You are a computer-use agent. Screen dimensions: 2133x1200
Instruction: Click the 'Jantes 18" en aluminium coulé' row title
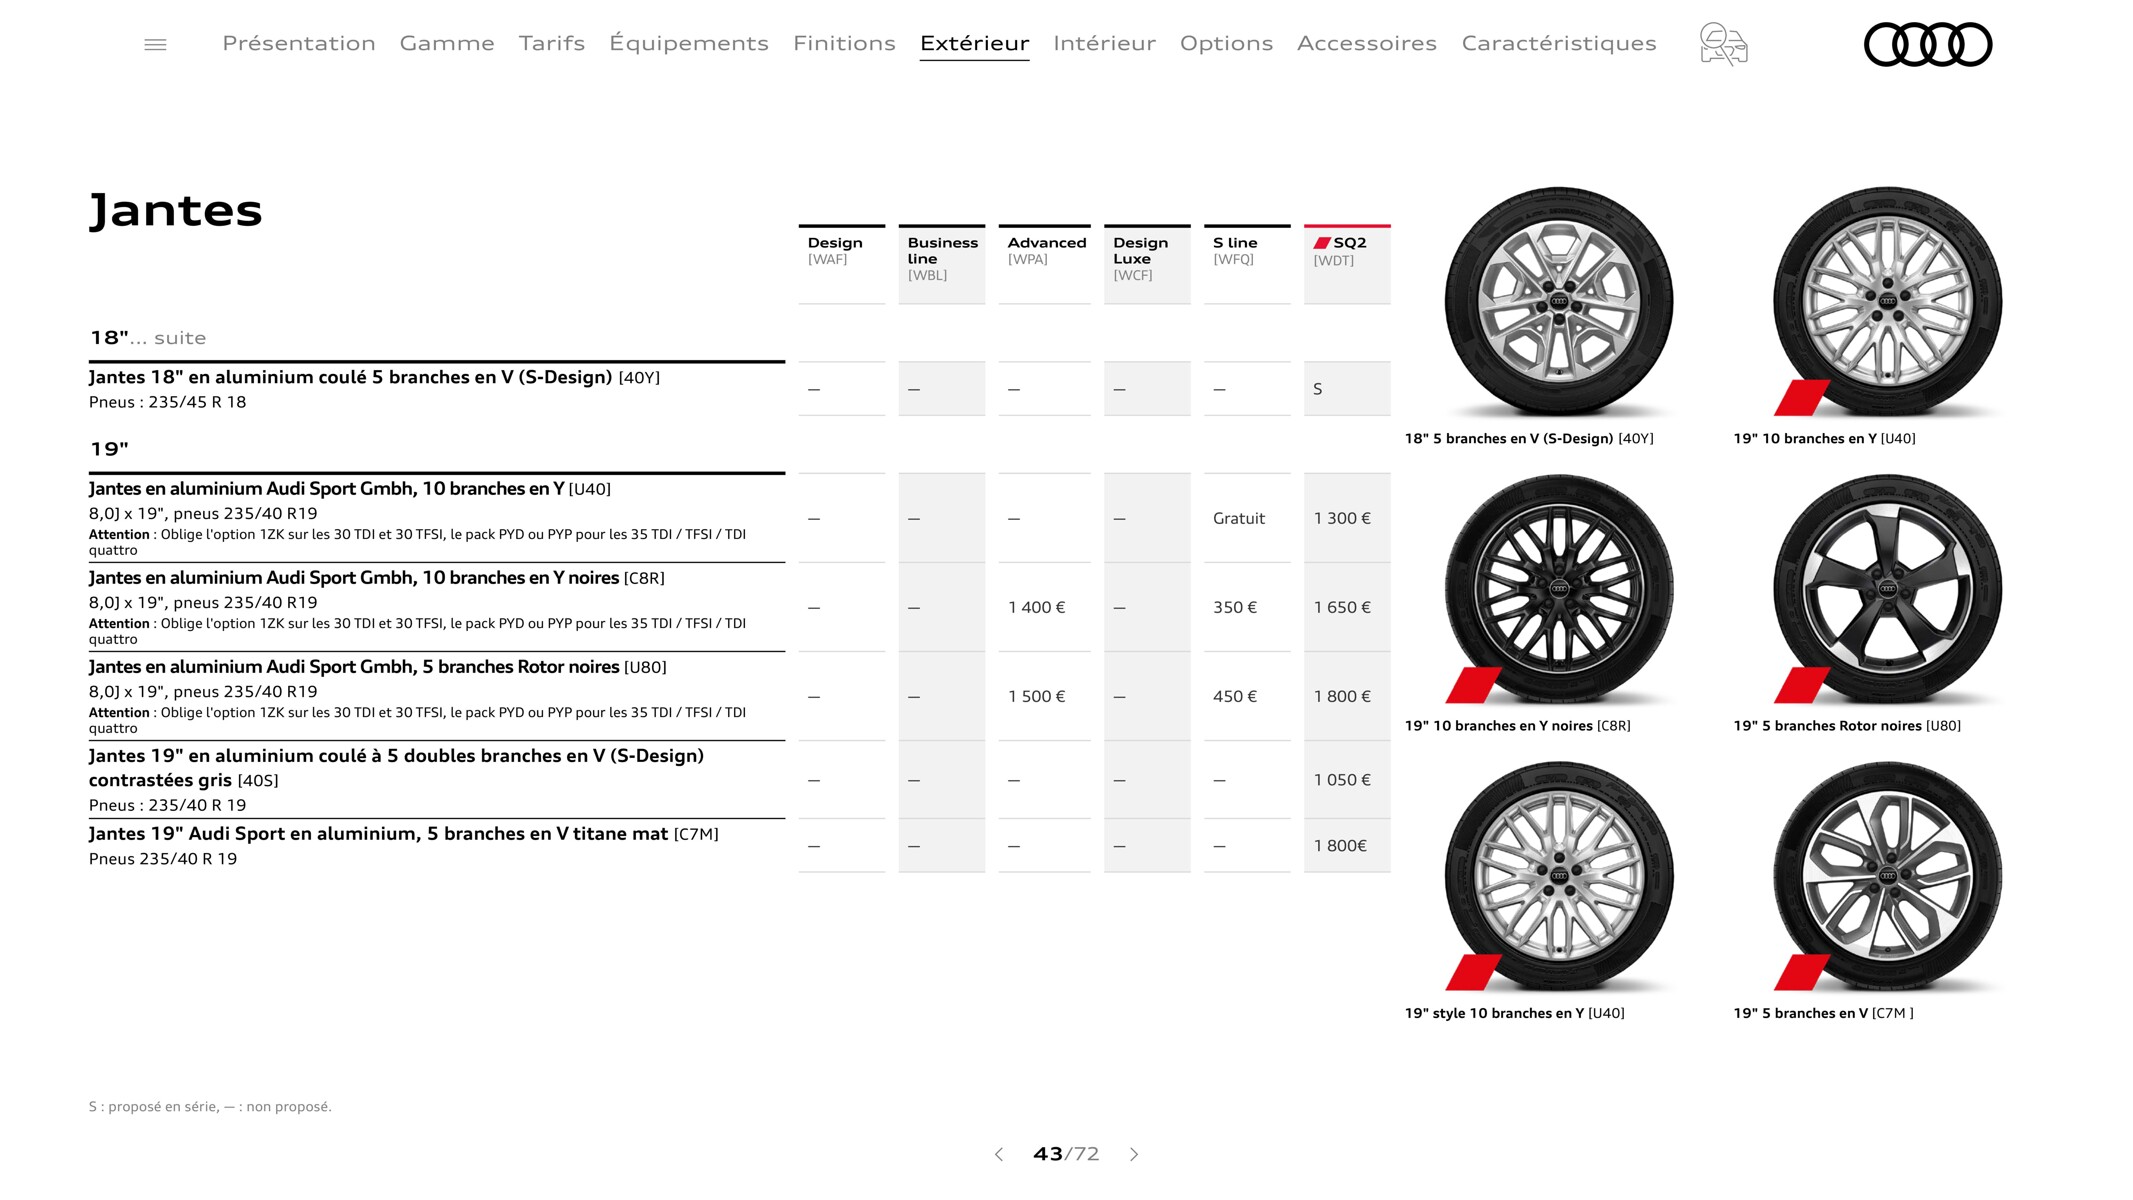374,377
